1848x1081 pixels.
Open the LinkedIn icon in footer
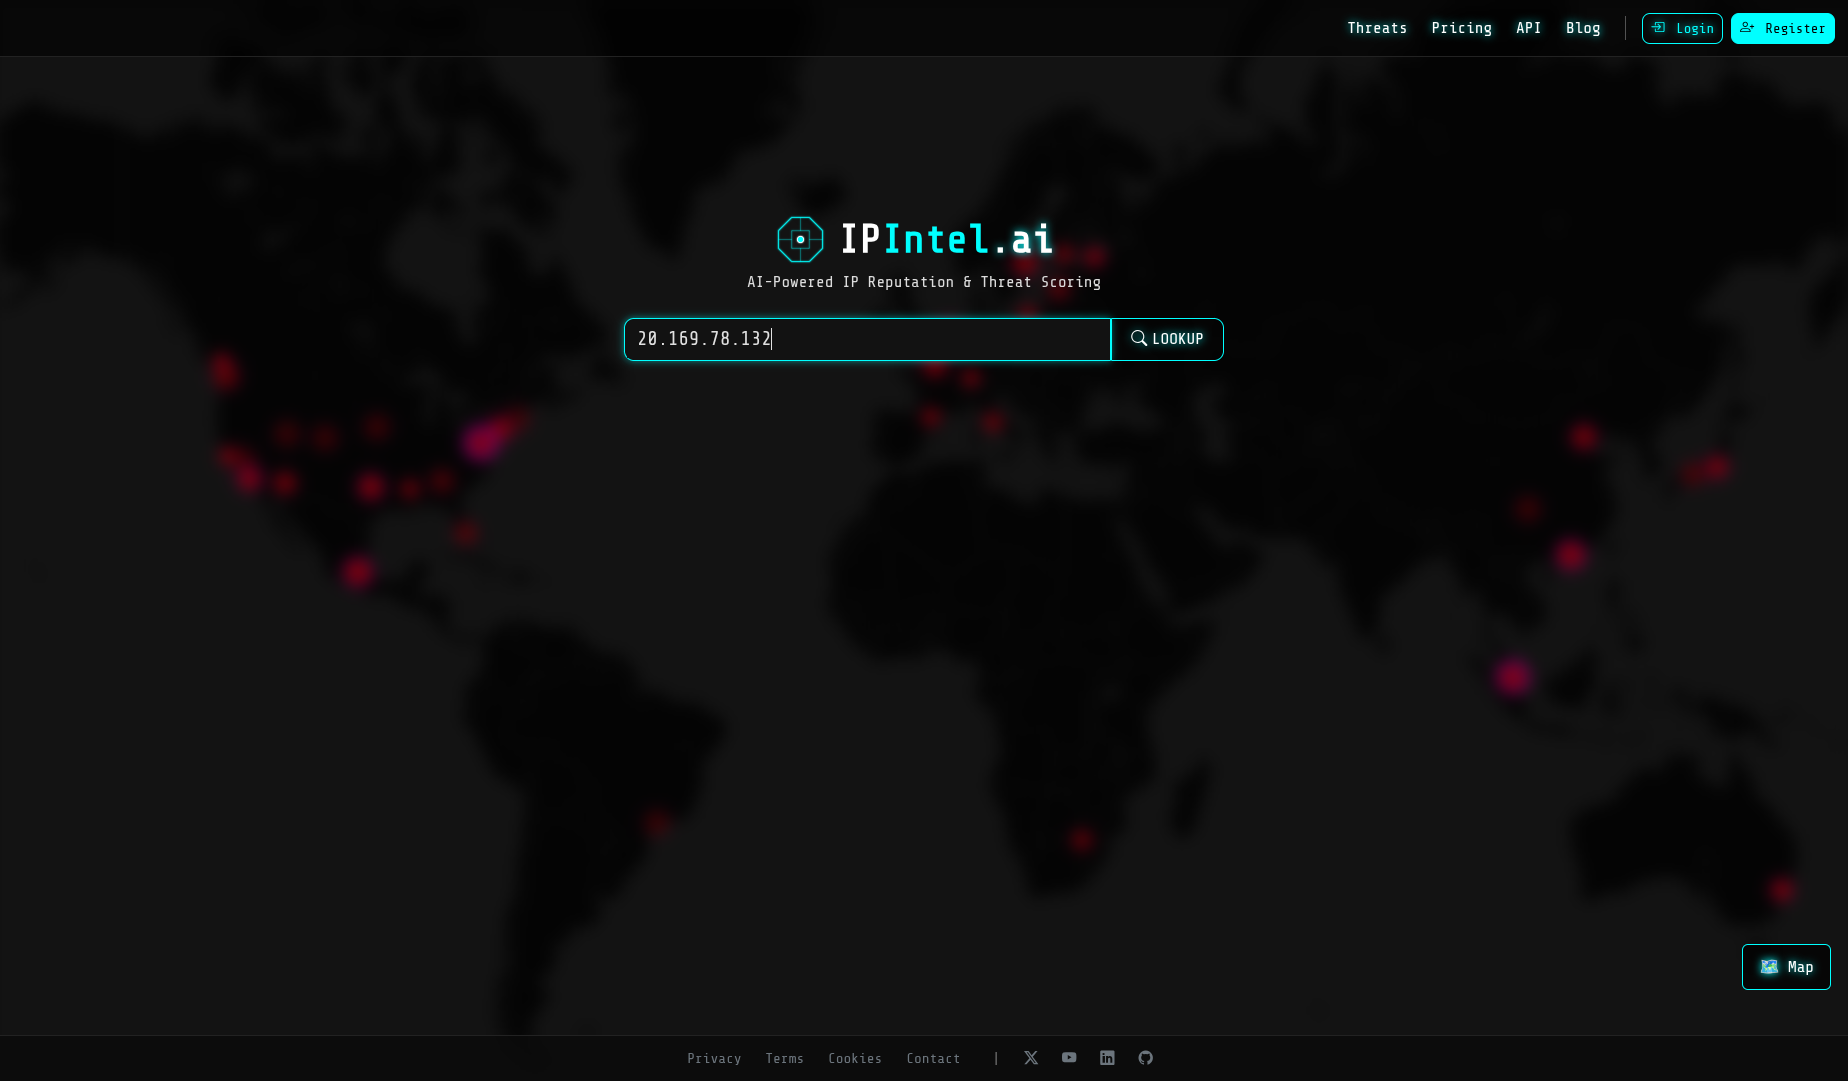click(x=1107, y=1058)
